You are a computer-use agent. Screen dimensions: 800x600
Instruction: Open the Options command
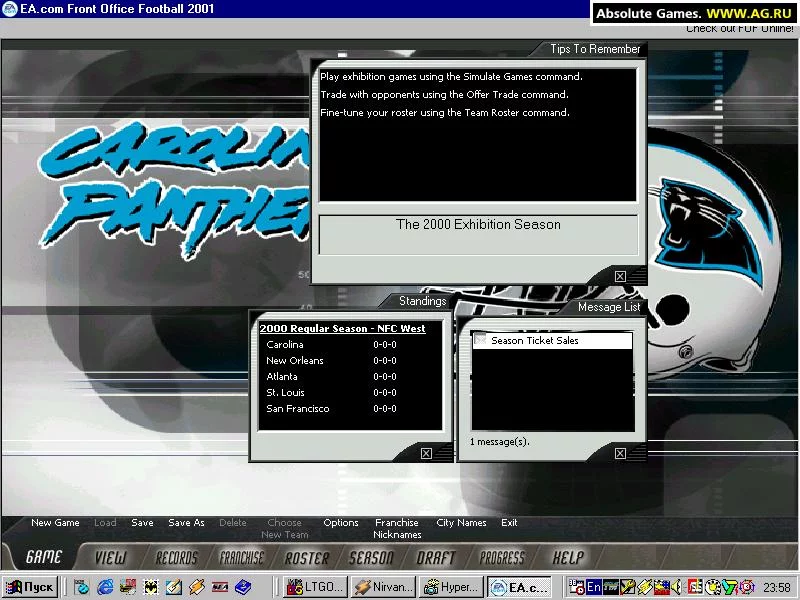click(x=341, y=523)
